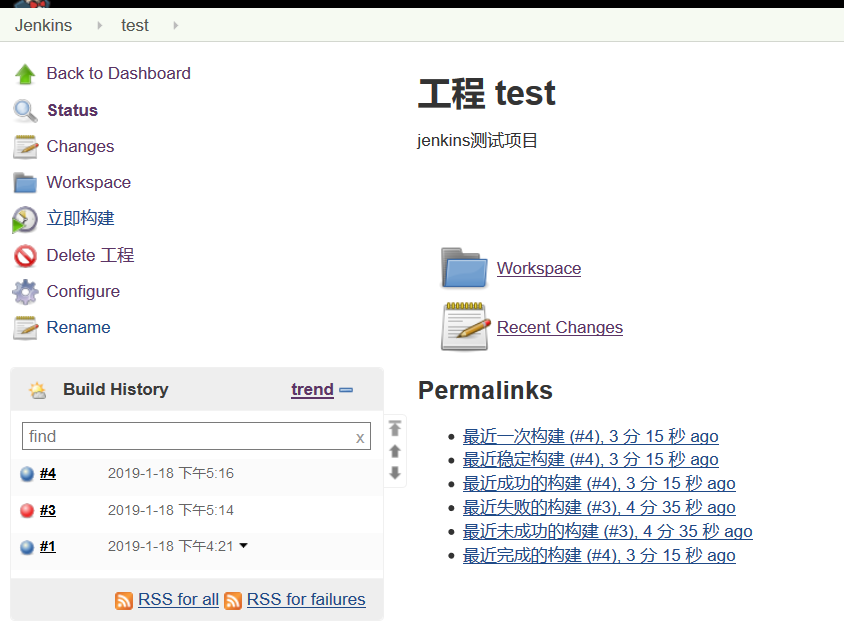This screenshot has width=844, height=642.
Task: Jump to top of build history arrow
Action: [x=395, y=428]
